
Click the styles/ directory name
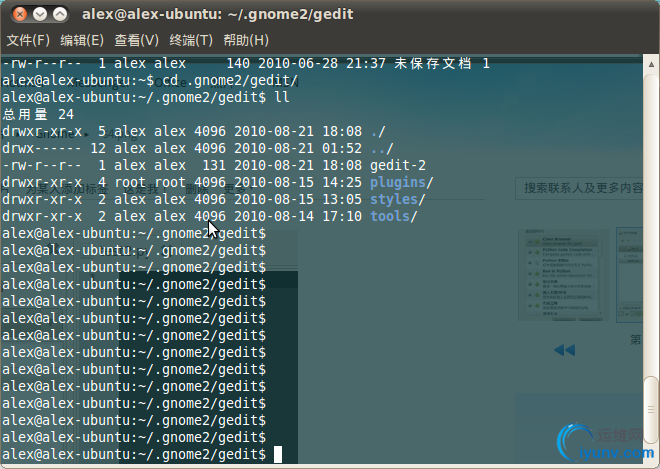(x=394, y=199)
